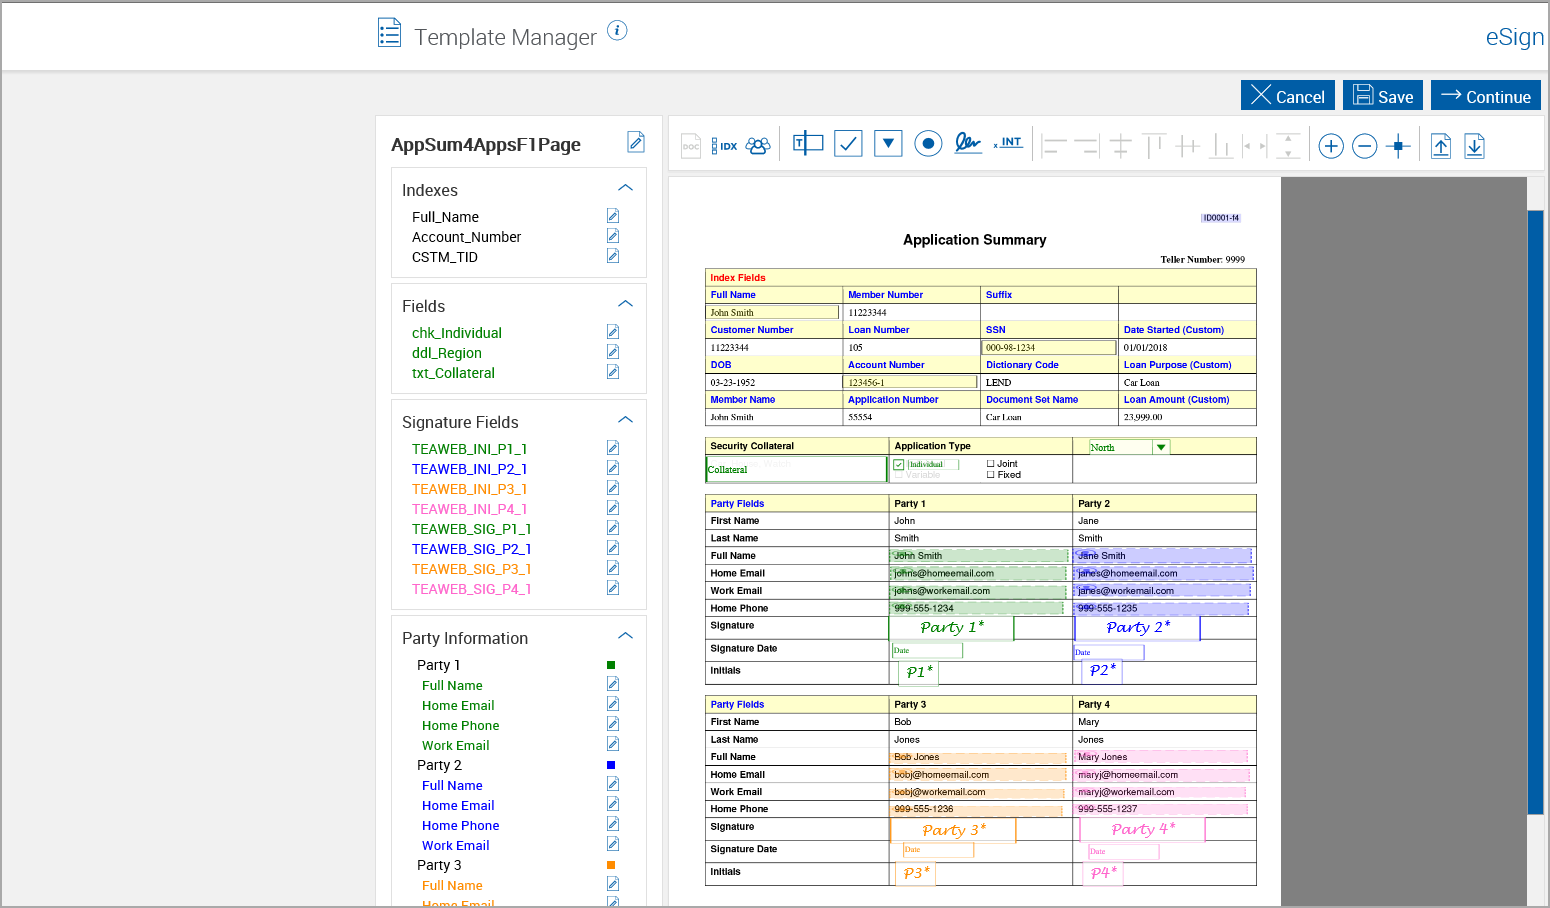Select the txt_Collateral field in list

tap(453, 373)
